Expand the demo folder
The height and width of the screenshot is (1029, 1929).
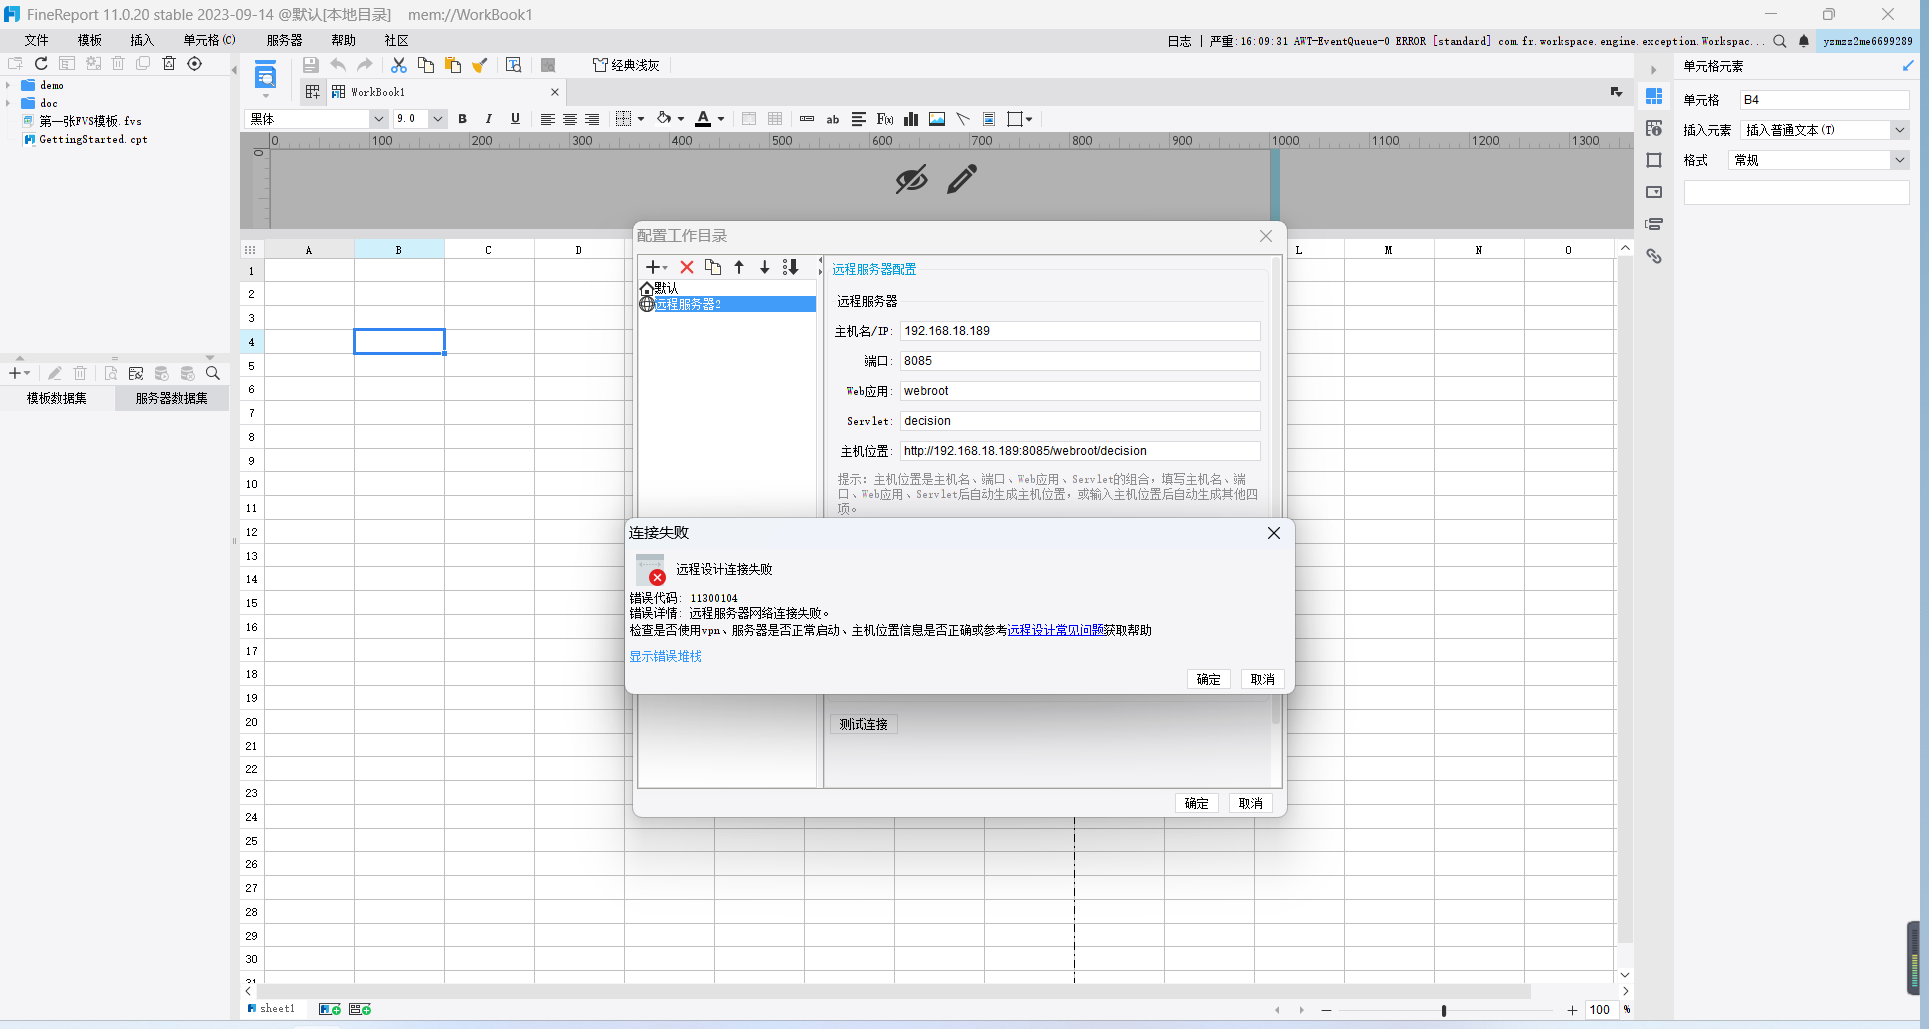pos(8,86)
